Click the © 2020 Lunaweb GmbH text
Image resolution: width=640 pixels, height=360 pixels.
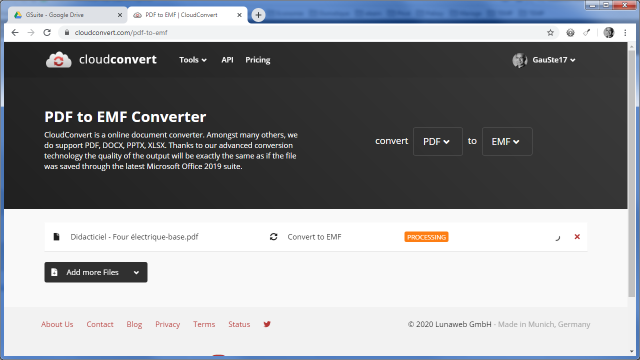[449, 324]
